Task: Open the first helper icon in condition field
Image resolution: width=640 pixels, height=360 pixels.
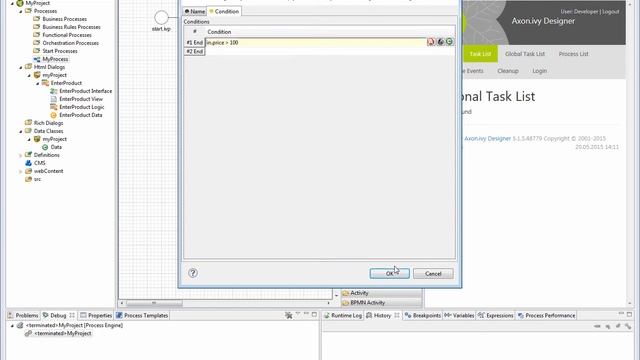Action: [431, 42]
